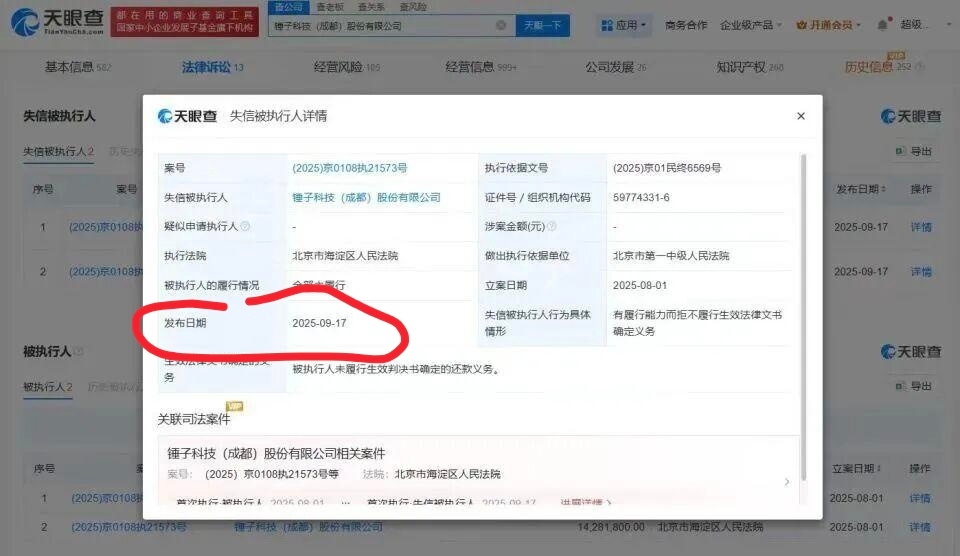Select the 查公司 search tab
The width and height of the screenshot is (960, 556).
click(288, 7)
